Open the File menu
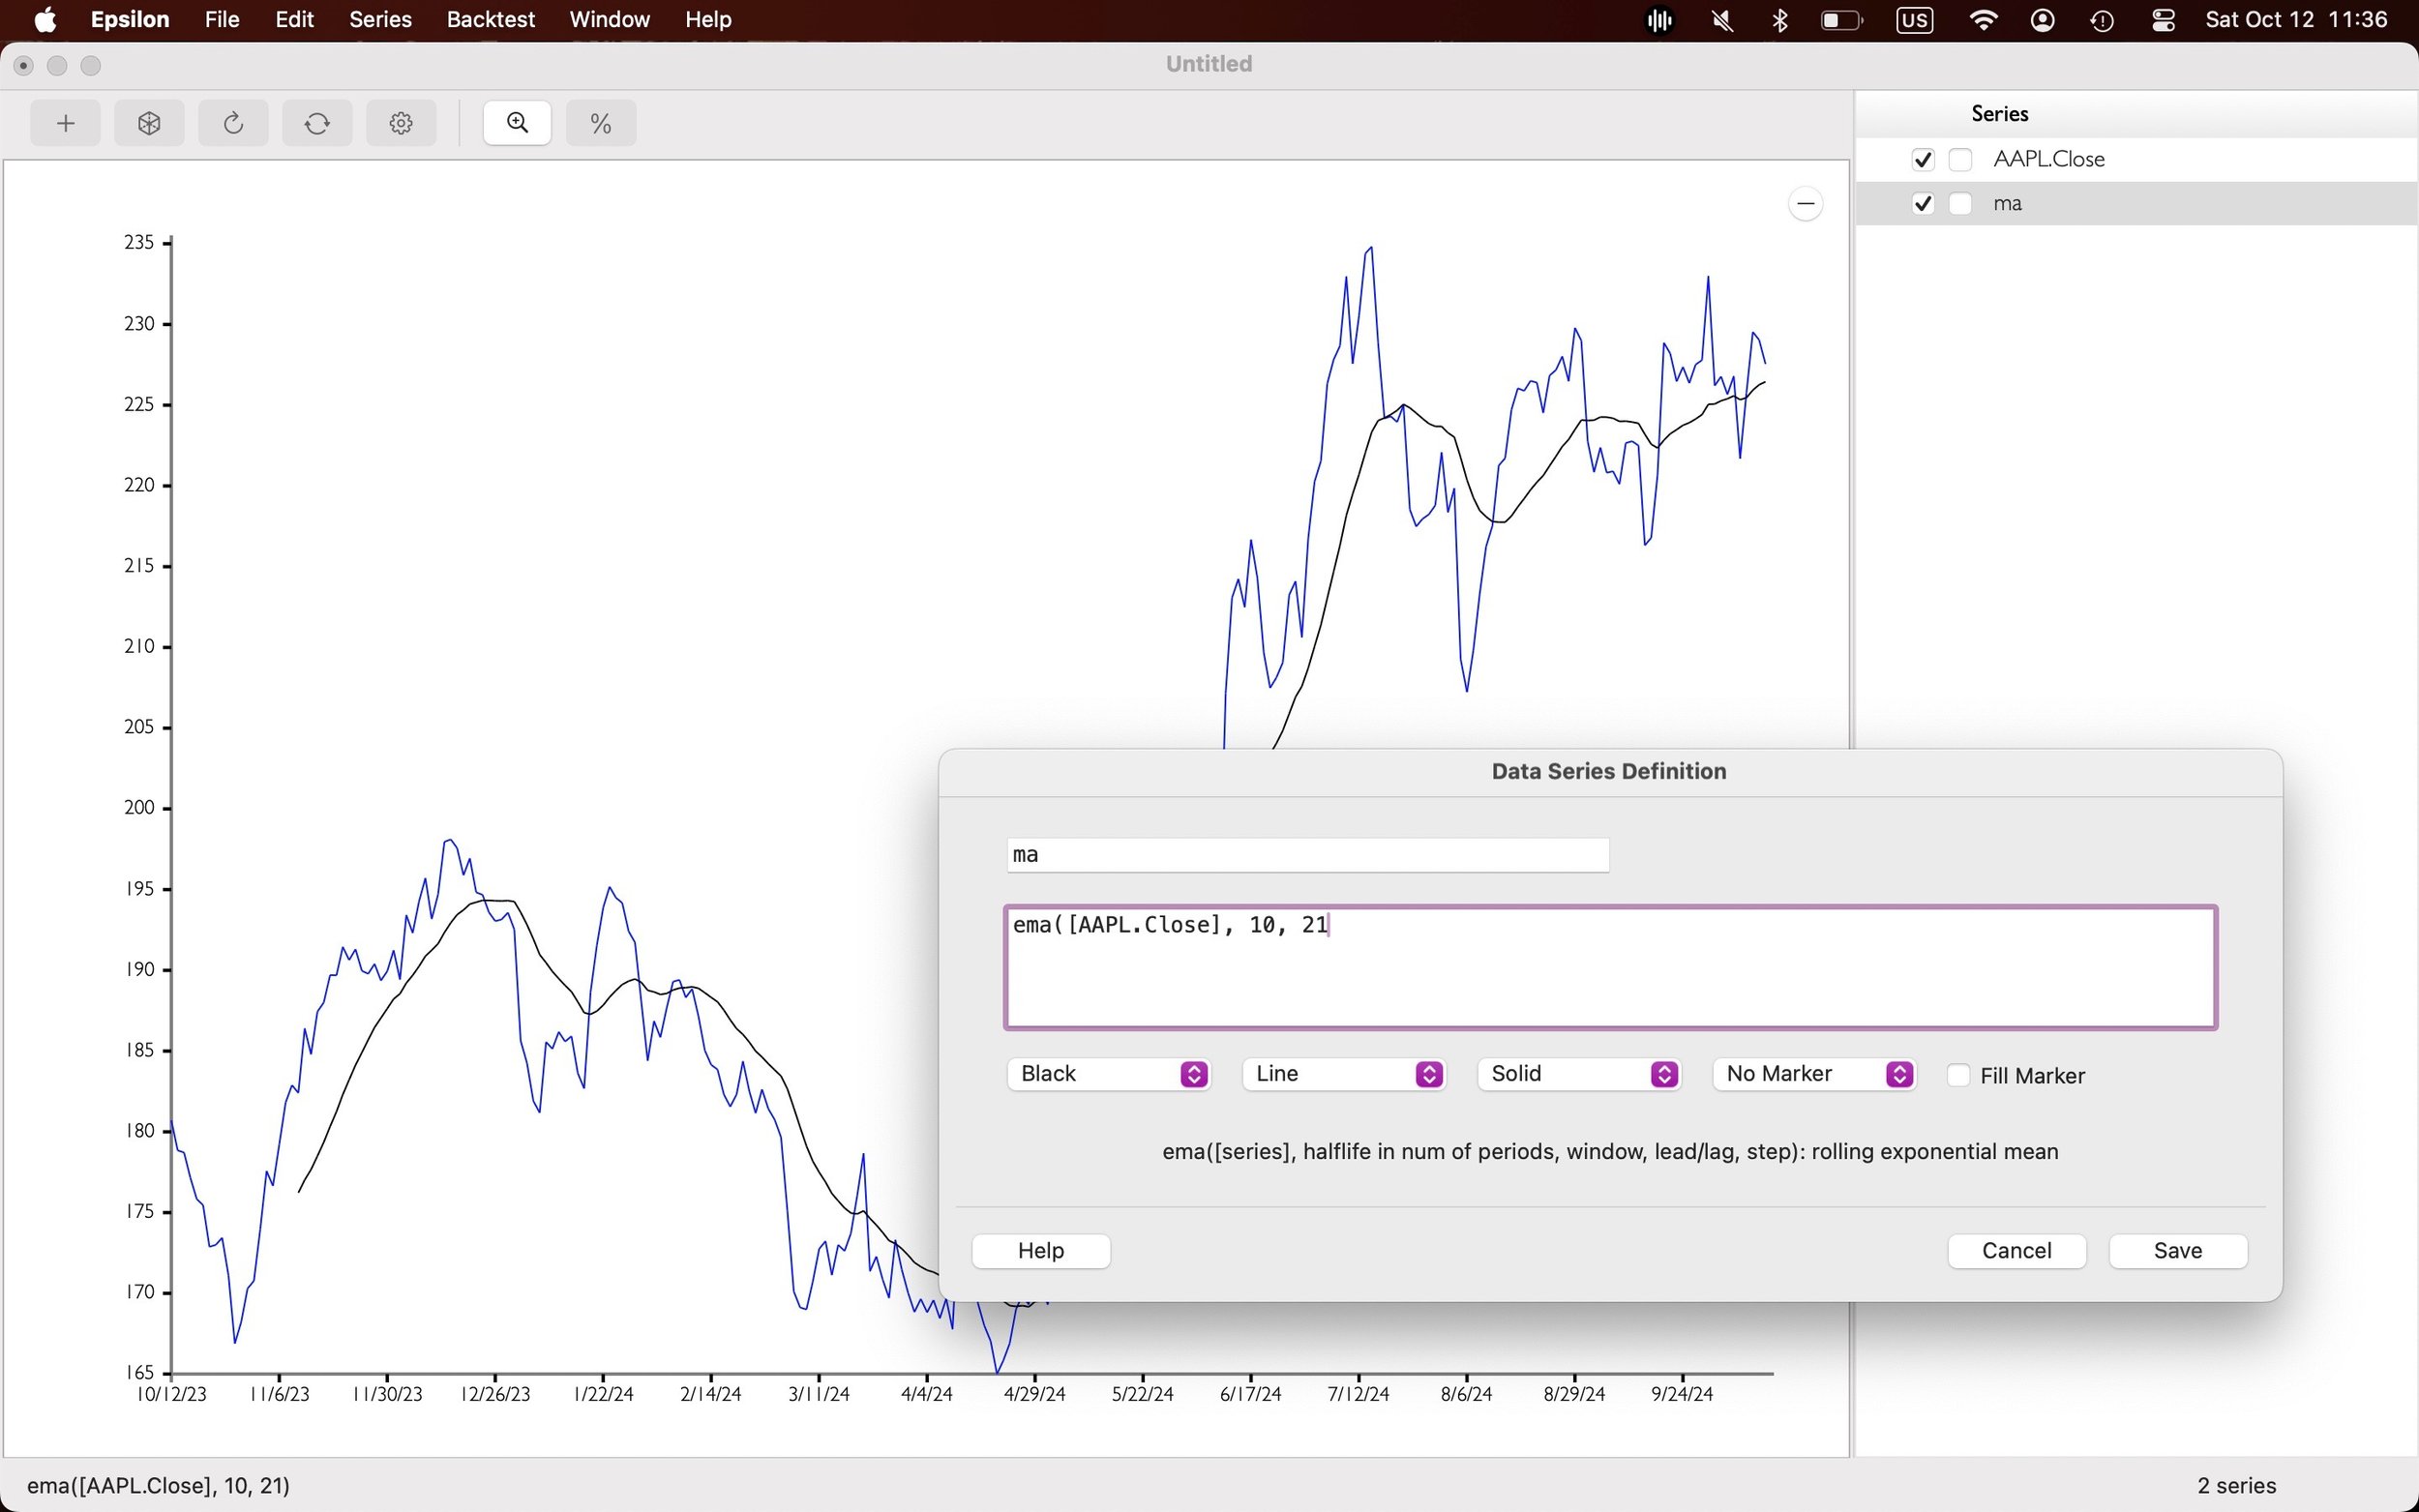The width and height of the screenshot is (2419, 1512). 222,20
